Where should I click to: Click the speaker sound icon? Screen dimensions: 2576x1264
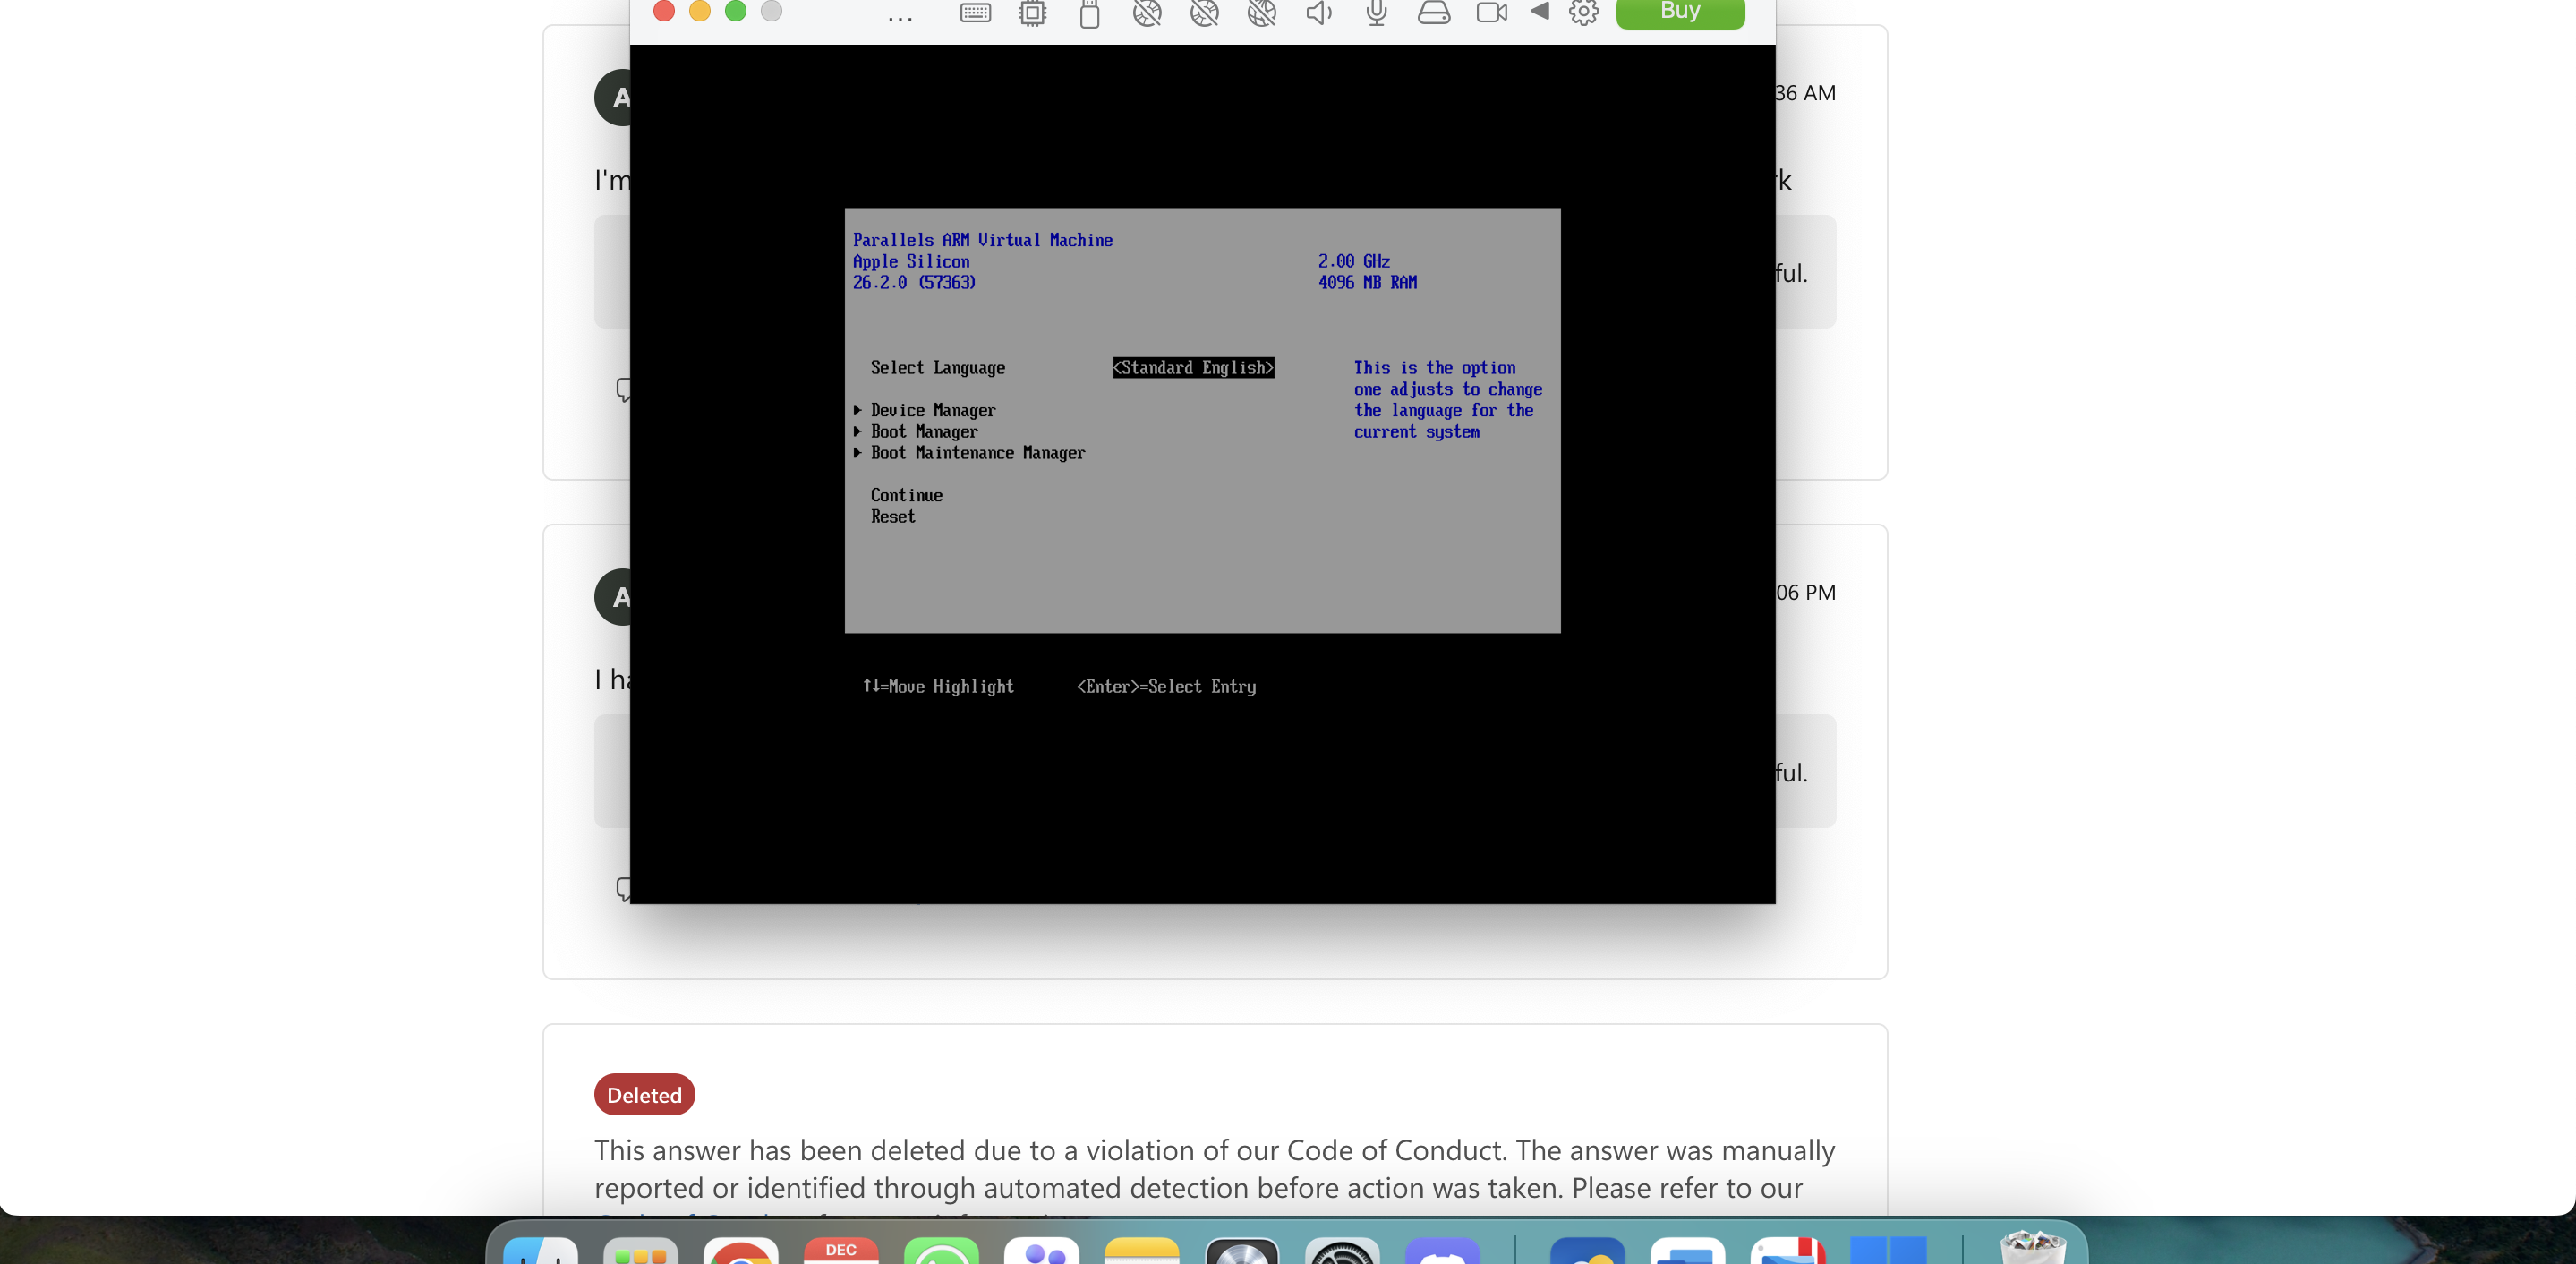click(1319, 13)
